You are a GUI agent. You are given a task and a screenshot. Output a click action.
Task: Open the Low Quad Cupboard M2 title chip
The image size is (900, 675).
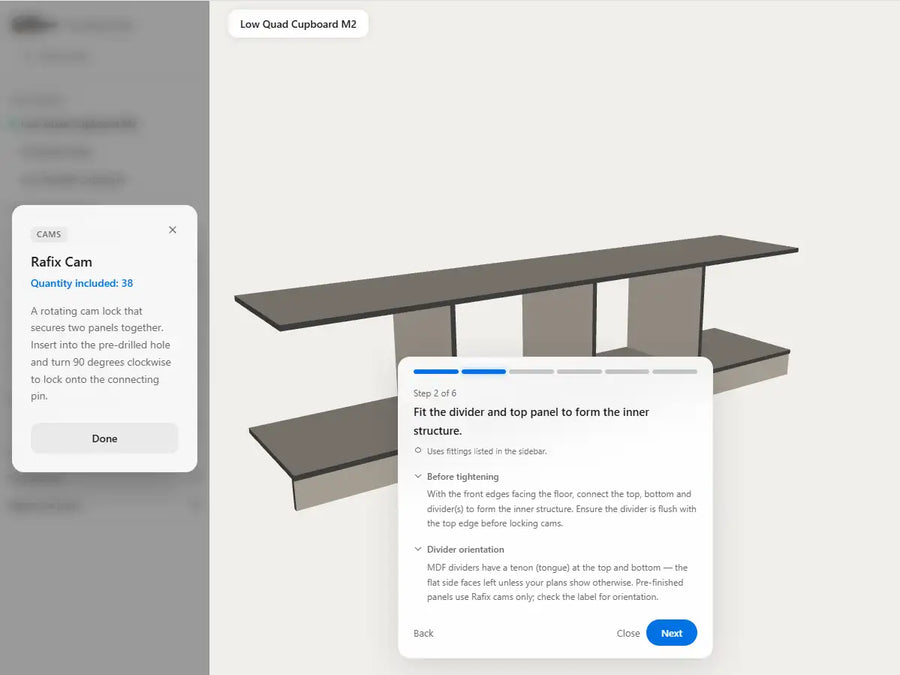click(x=298, y=24)
